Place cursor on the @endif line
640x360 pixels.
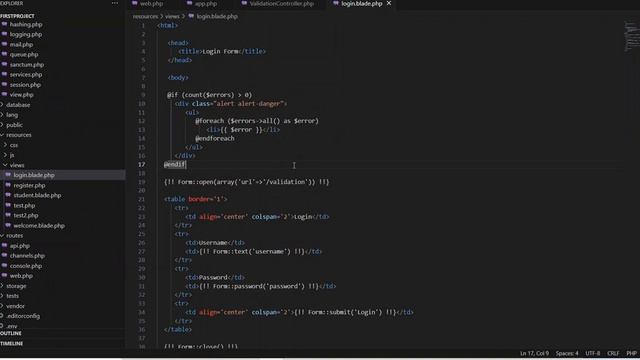pos(175,164)
